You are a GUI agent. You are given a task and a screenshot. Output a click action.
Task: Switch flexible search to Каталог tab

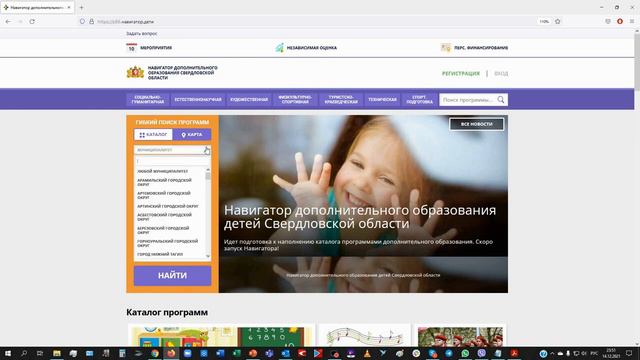point(153,134)
